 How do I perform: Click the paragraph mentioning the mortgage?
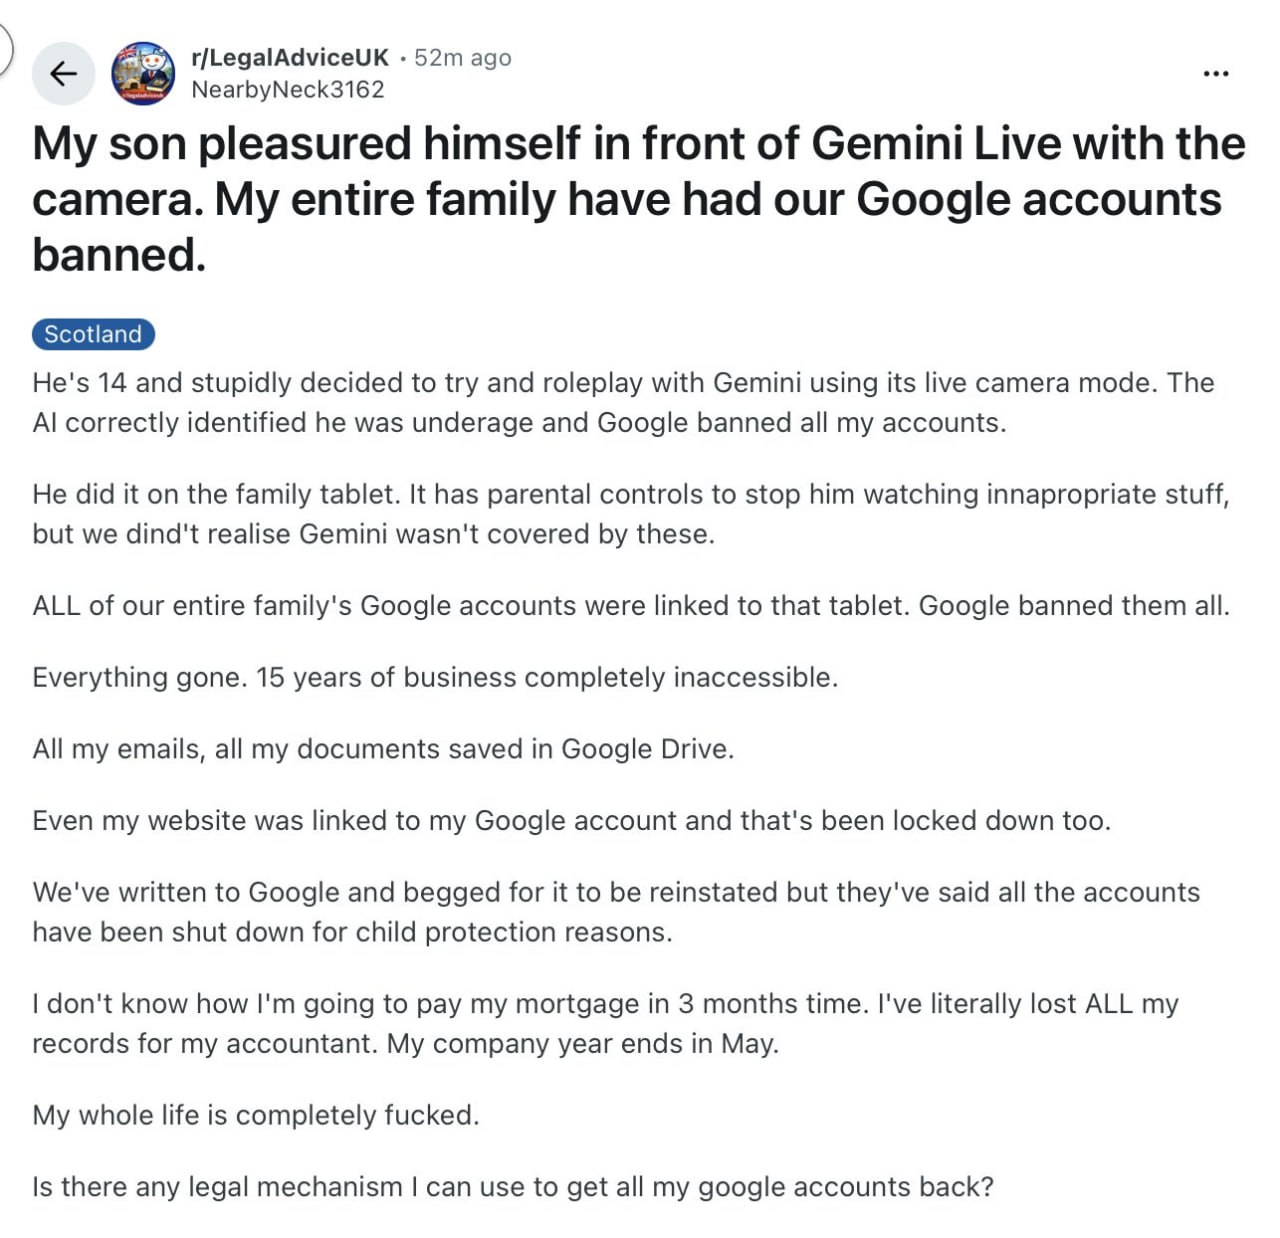606,1023
